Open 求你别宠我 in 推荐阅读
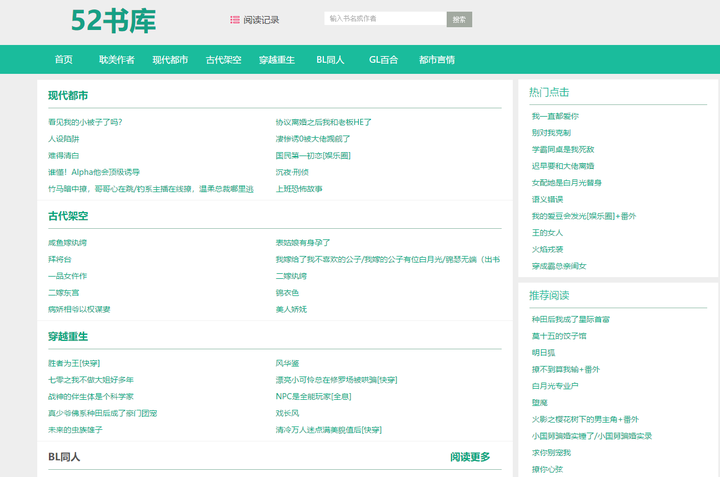720x477 pixels. [551, 453]
